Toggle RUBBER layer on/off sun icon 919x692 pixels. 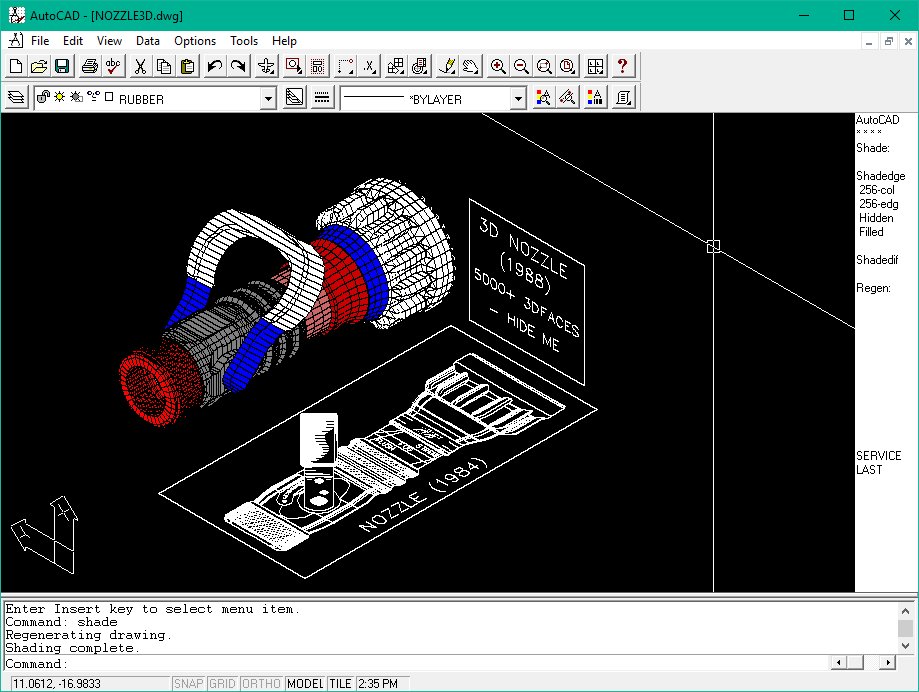(x=60, y=97)
